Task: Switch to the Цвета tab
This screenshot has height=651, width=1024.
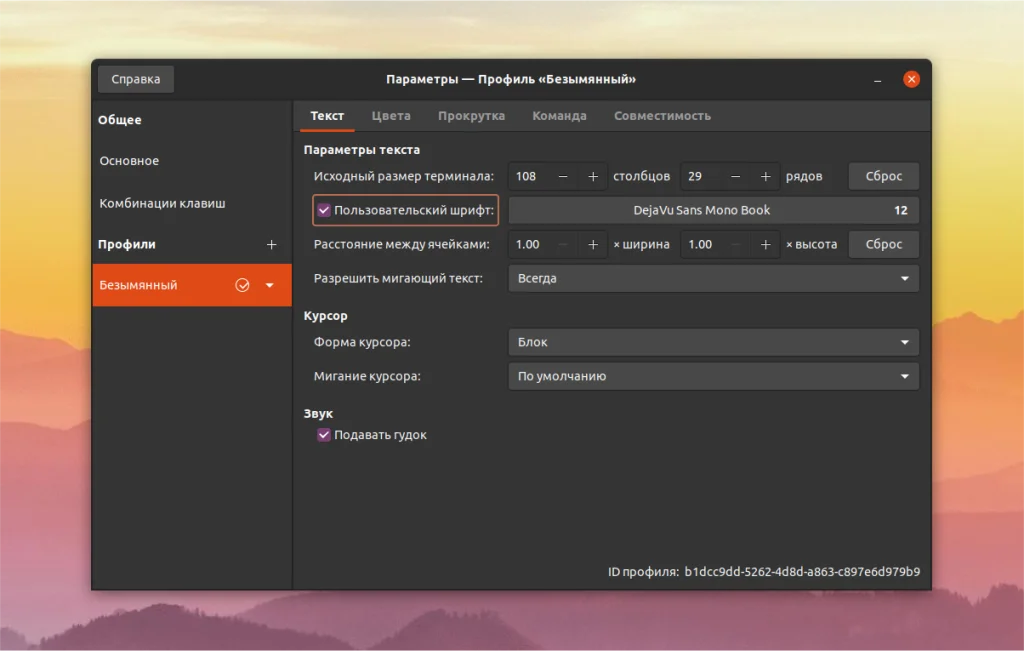Action: tap(391, 115)
